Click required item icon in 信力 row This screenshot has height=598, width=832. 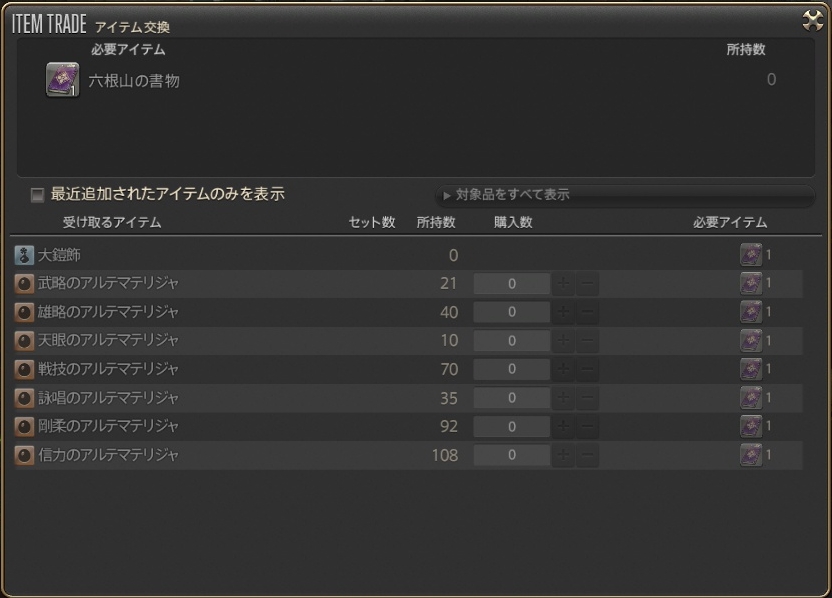750,456
